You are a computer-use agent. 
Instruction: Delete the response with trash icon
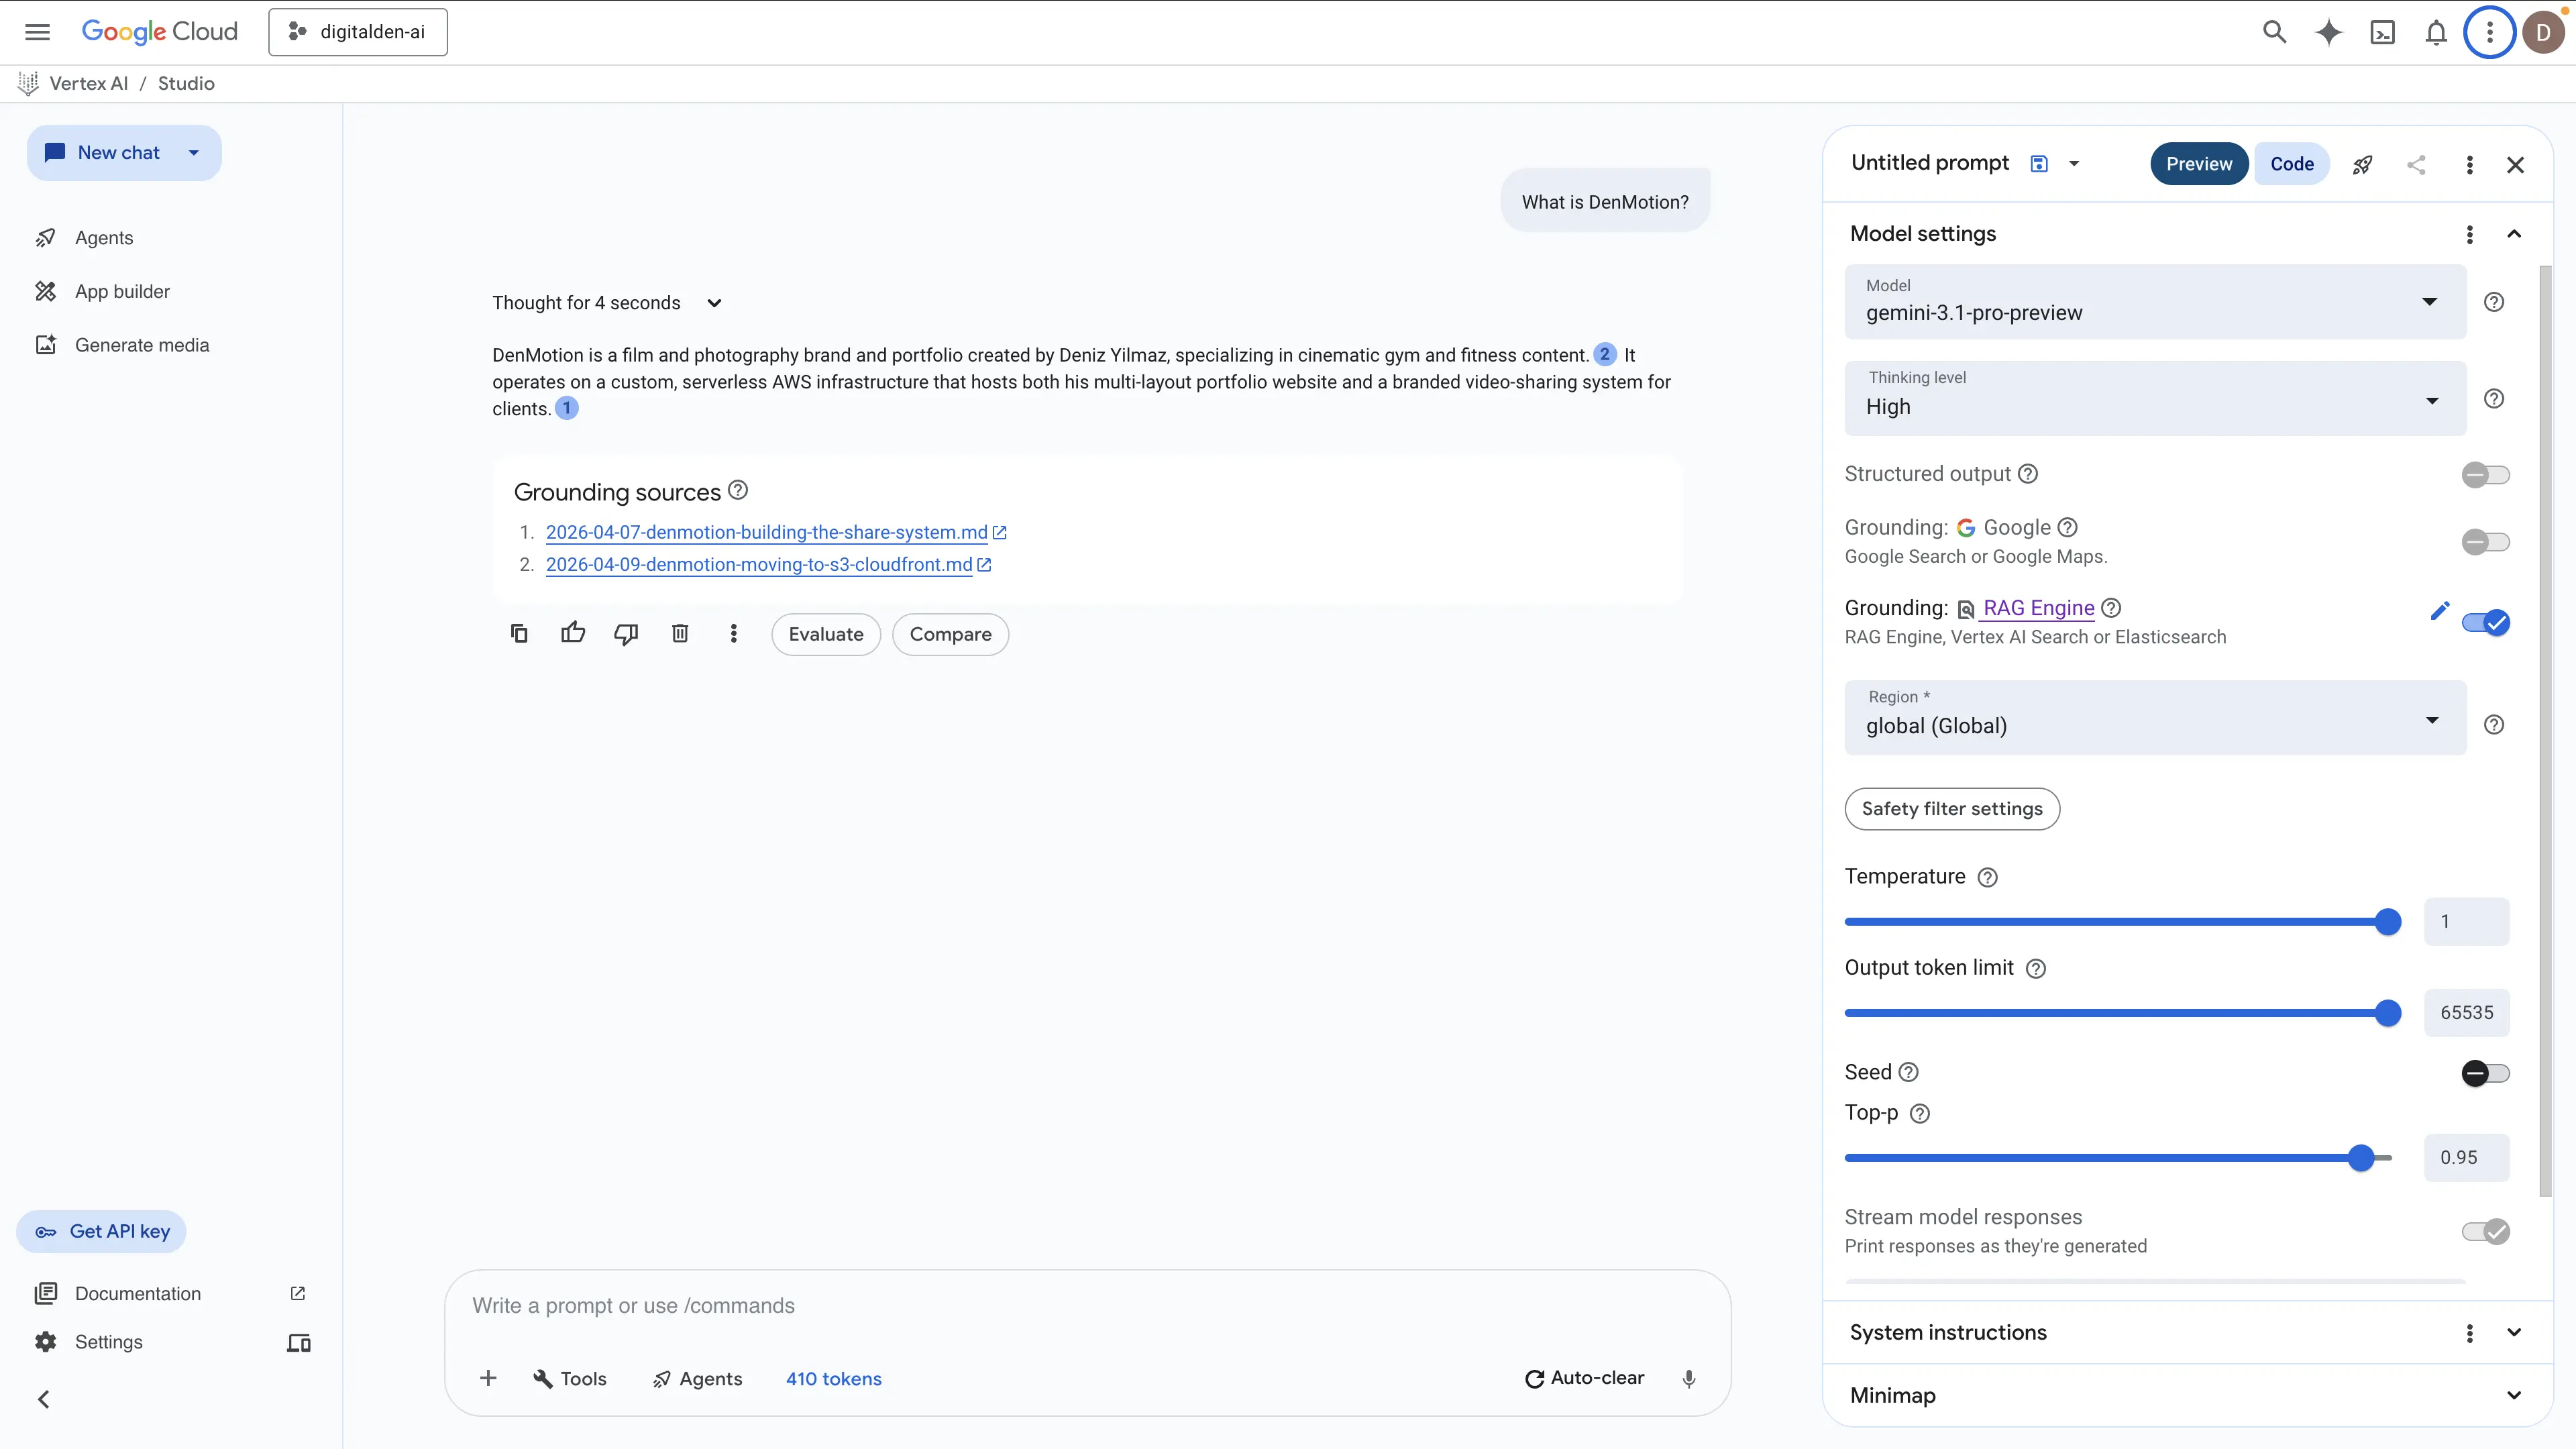point(680,634)
